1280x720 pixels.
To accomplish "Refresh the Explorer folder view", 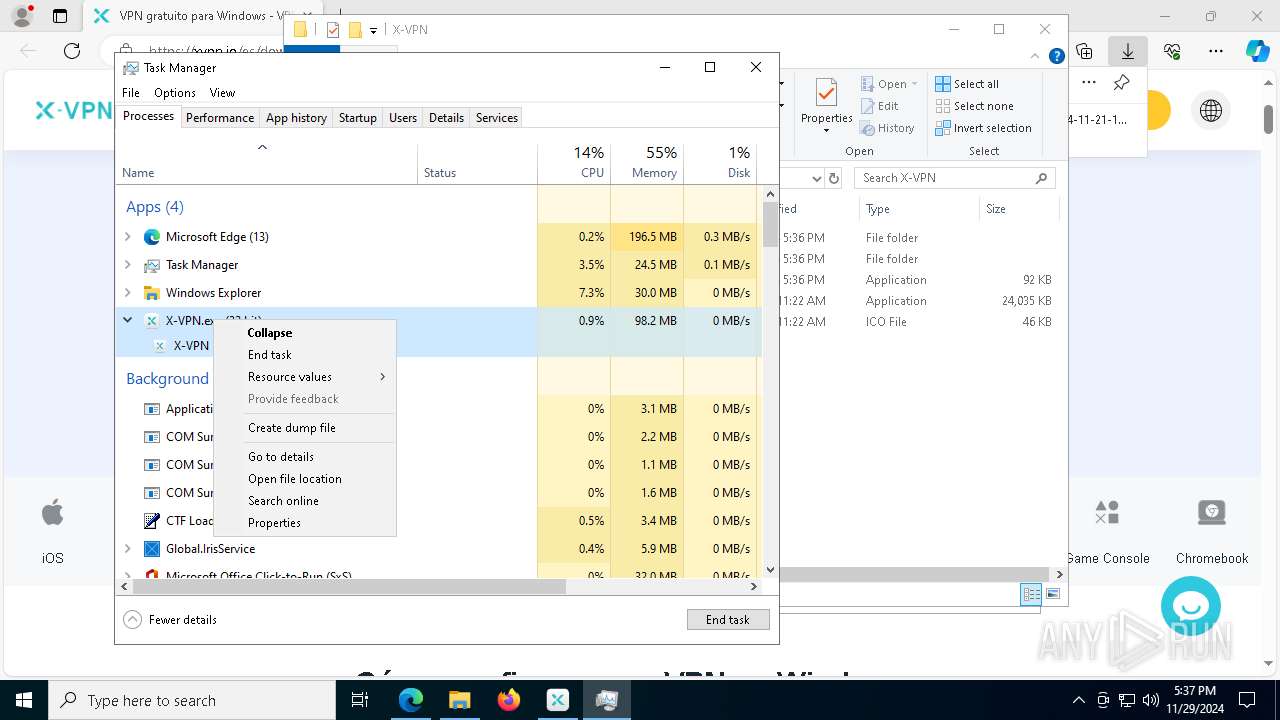I will coord(835,178).
